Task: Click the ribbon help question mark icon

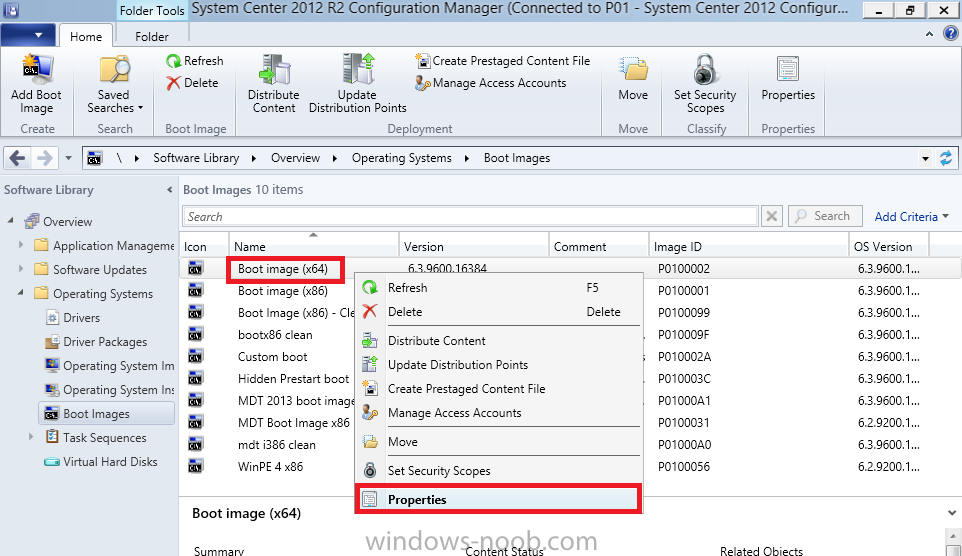Action: [950, 34]
